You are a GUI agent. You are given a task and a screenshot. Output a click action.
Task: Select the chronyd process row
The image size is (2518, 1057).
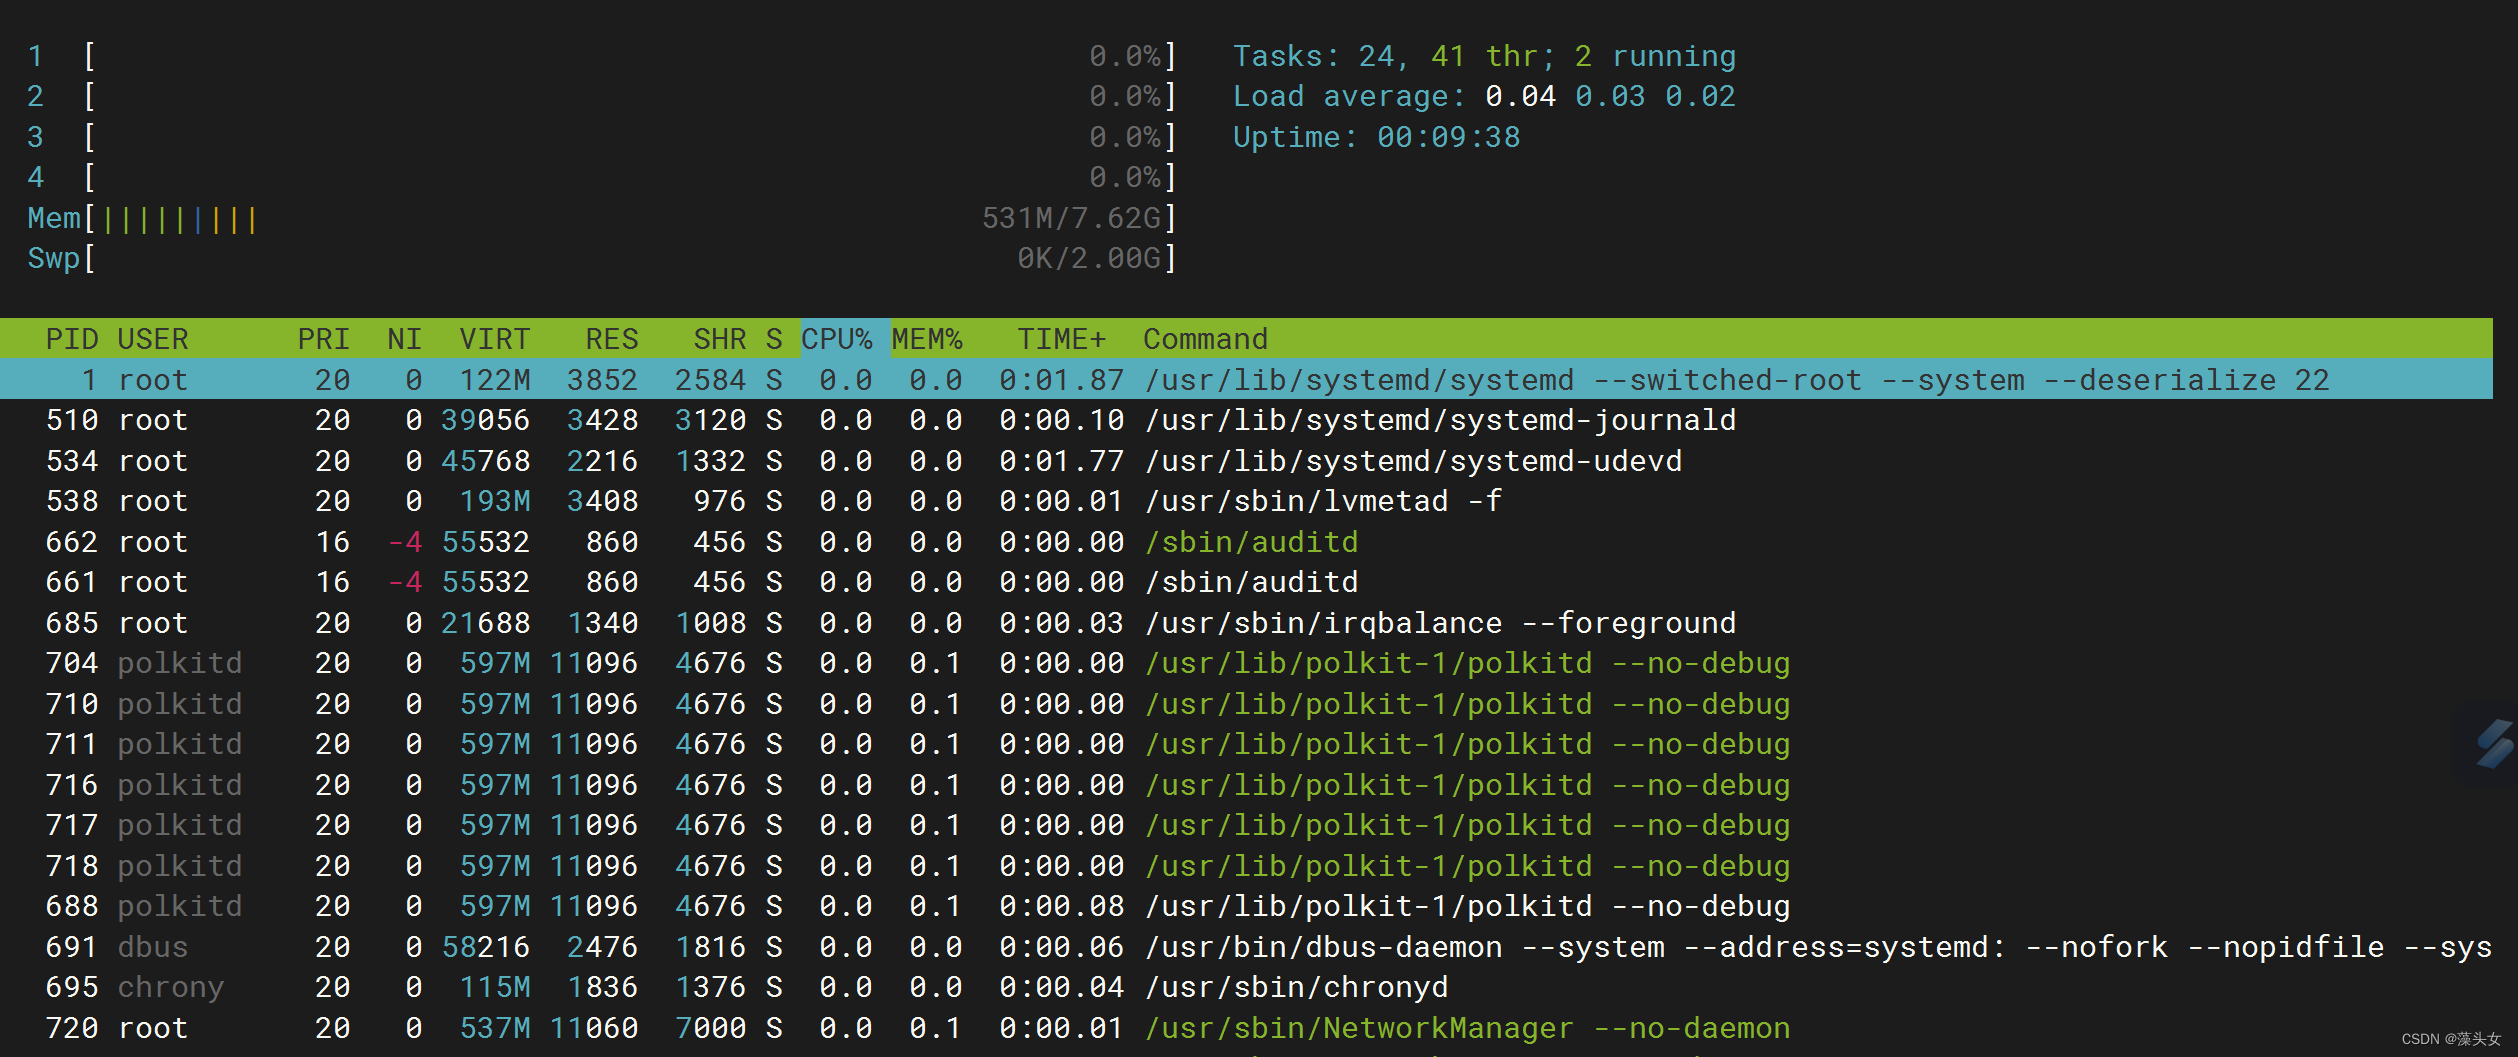[x=1246, y=987]
